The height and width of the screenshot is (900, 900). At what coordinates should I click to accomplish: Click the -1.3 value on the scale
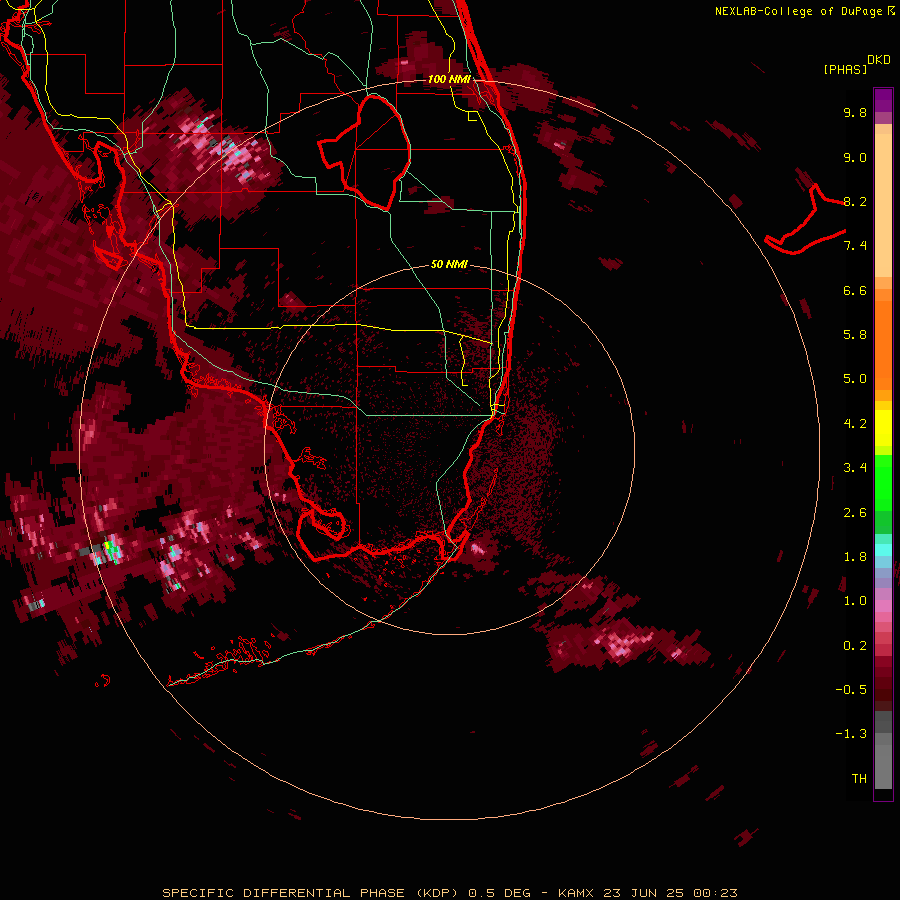851,734
